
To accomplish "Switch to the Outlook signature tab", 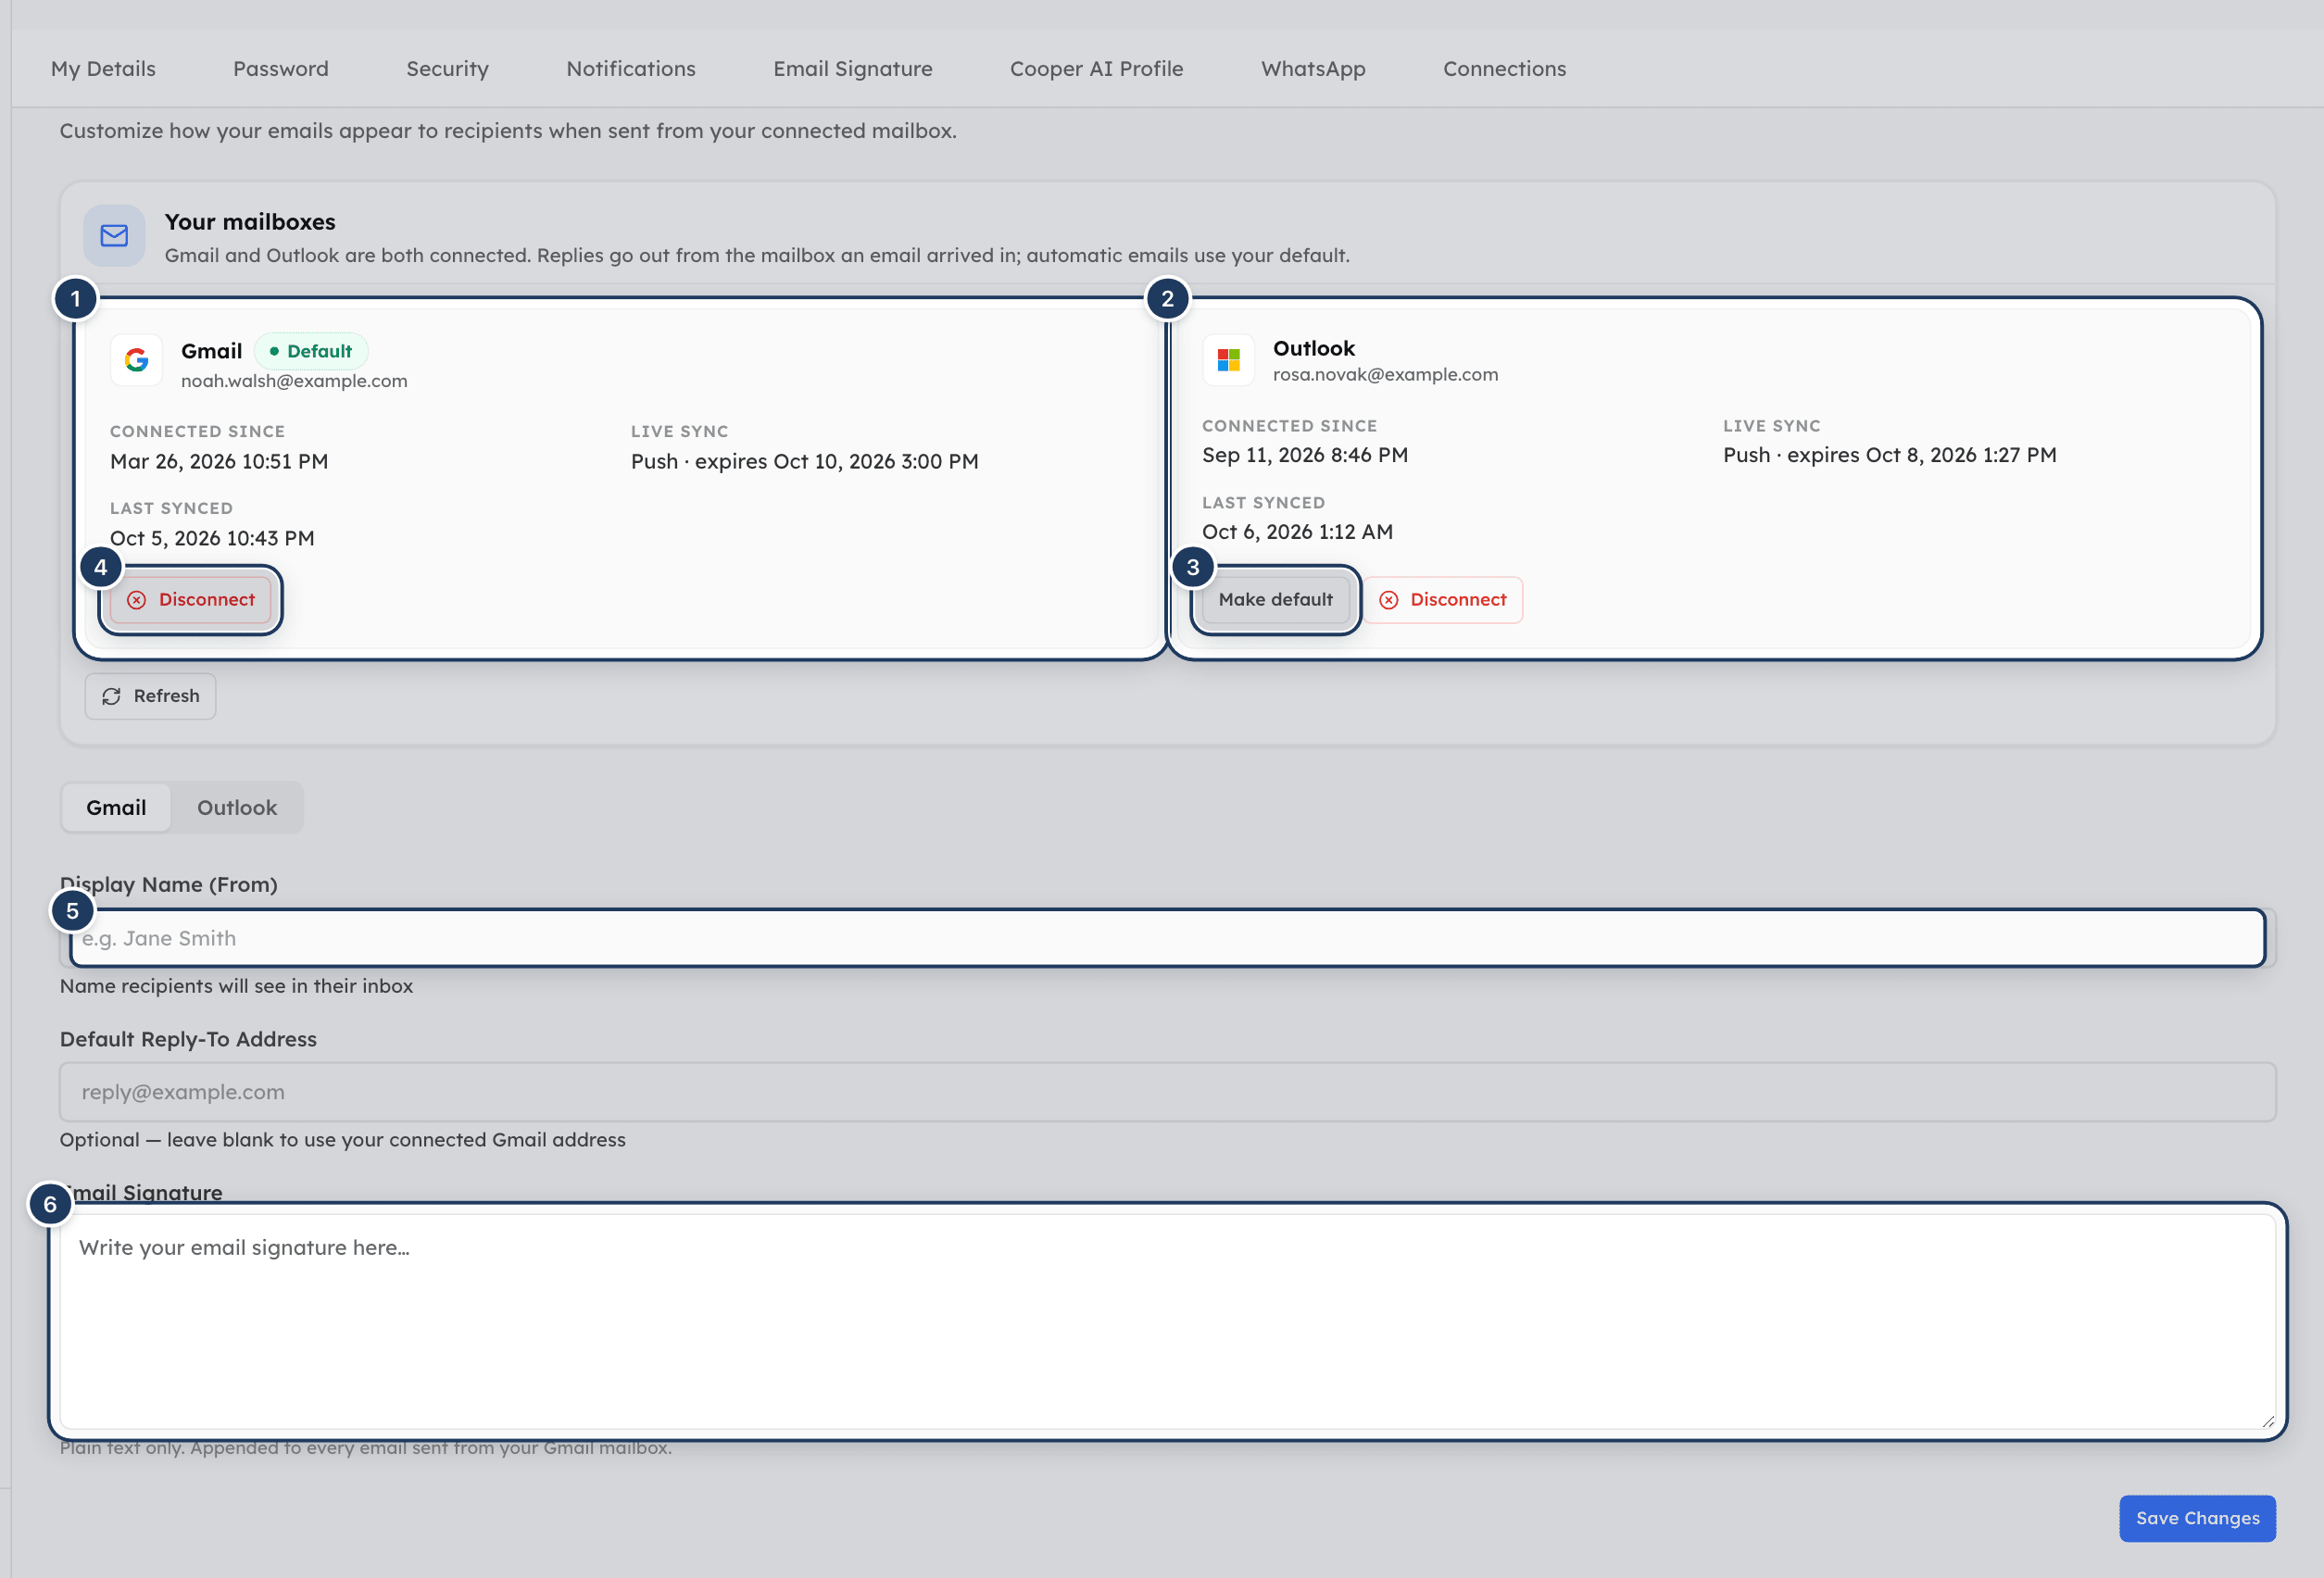I will coord(237,808).
